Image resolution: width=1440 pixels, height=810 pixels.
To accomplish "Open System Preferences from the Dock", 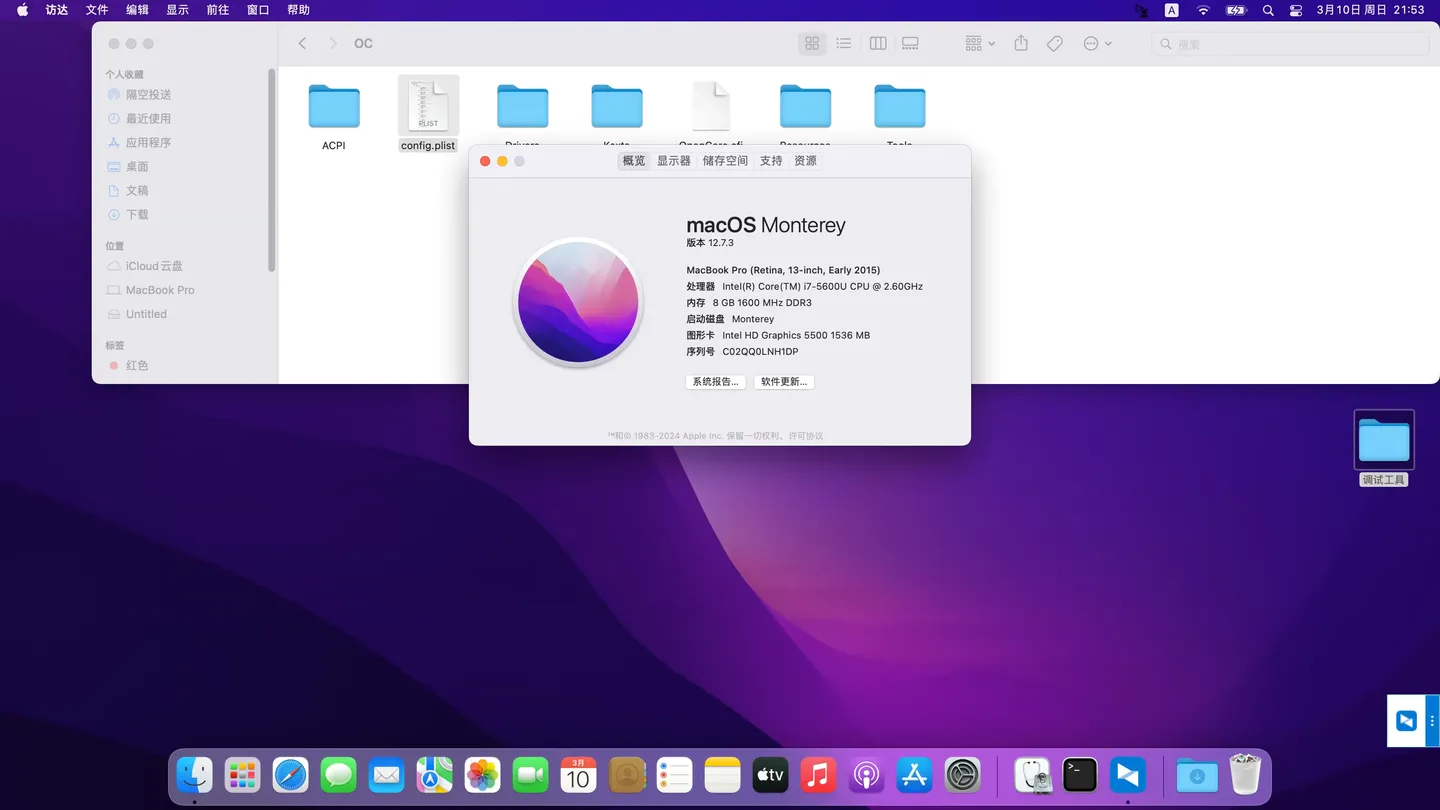I will pyautogui.click(x=962, y=775).
